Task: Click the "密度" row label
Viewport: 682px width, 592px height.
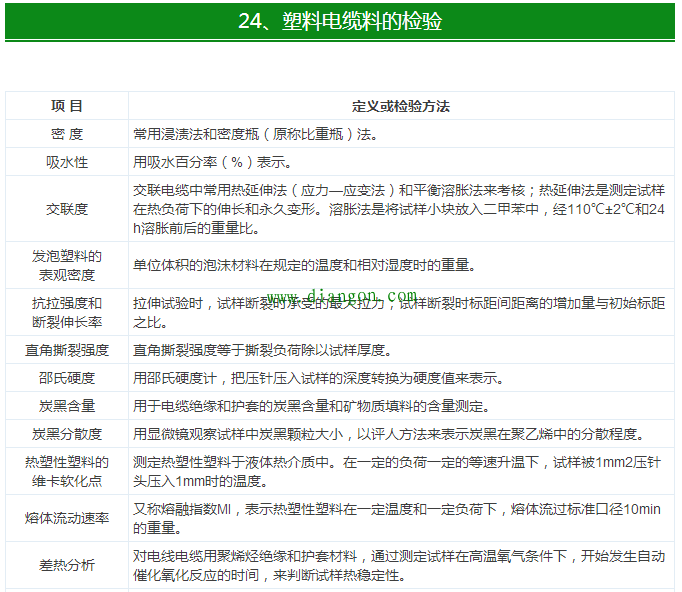Action: [67, 134]
